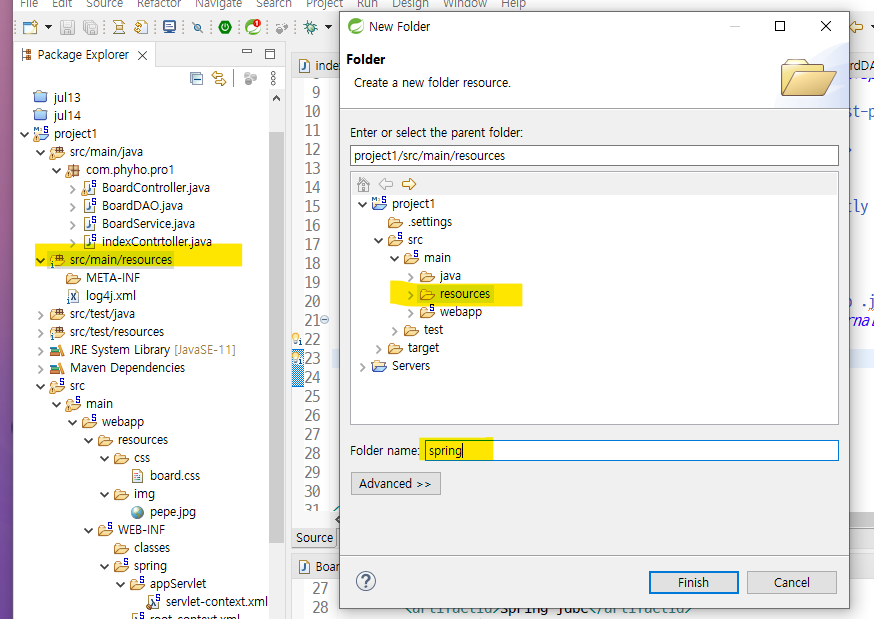The height and width of the screenshot is (619, 874).
Task: Click the green Spring Boot dashboard icon
Action: click(225, 27)
